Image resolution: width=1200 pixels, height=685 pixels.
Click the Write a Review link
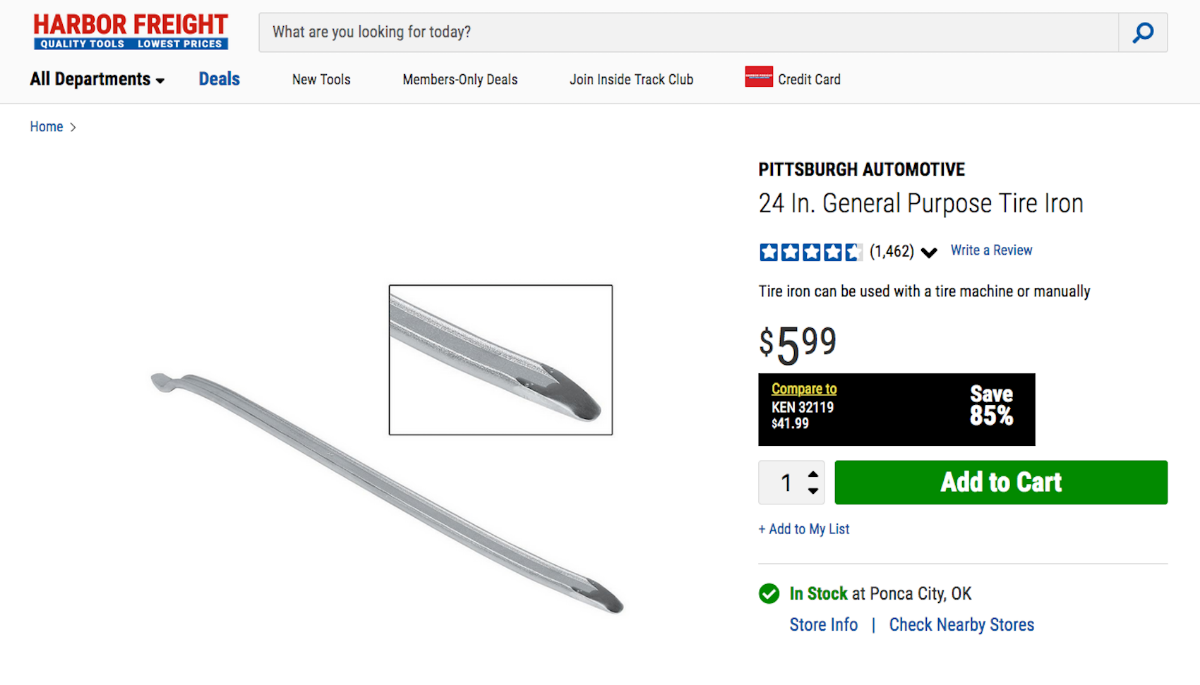[991, 251]
